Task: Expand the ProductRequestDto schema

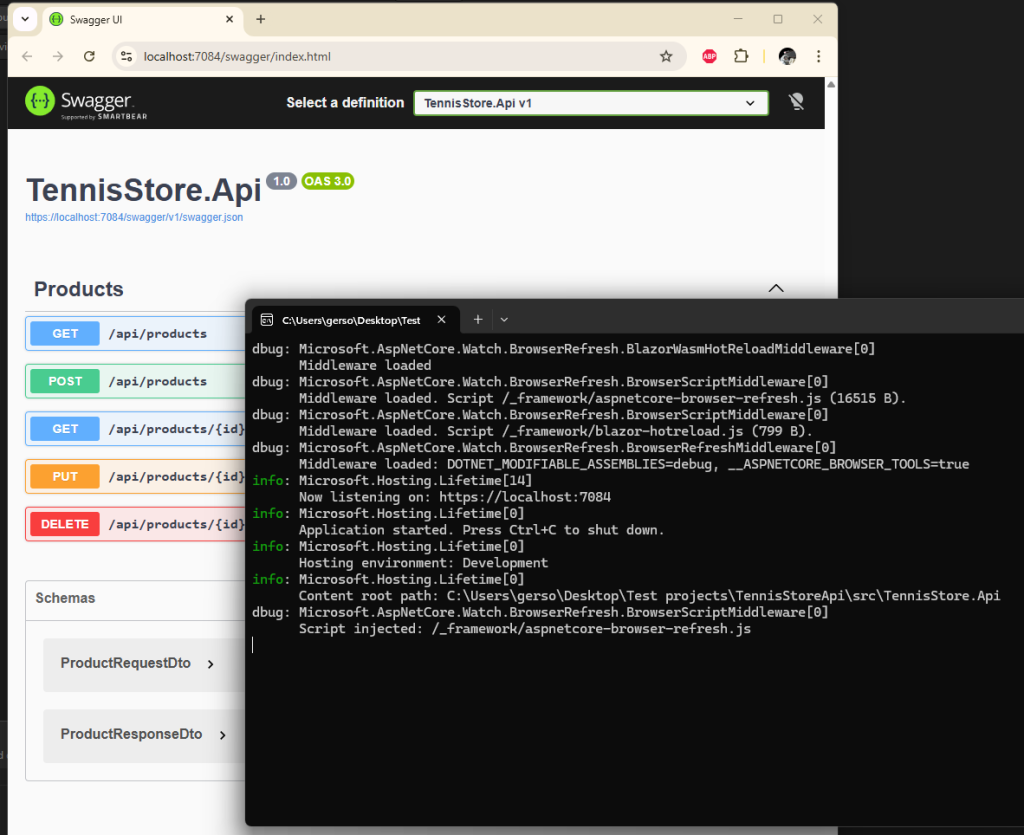Action: pyautogui.click(x=137, y=663)
